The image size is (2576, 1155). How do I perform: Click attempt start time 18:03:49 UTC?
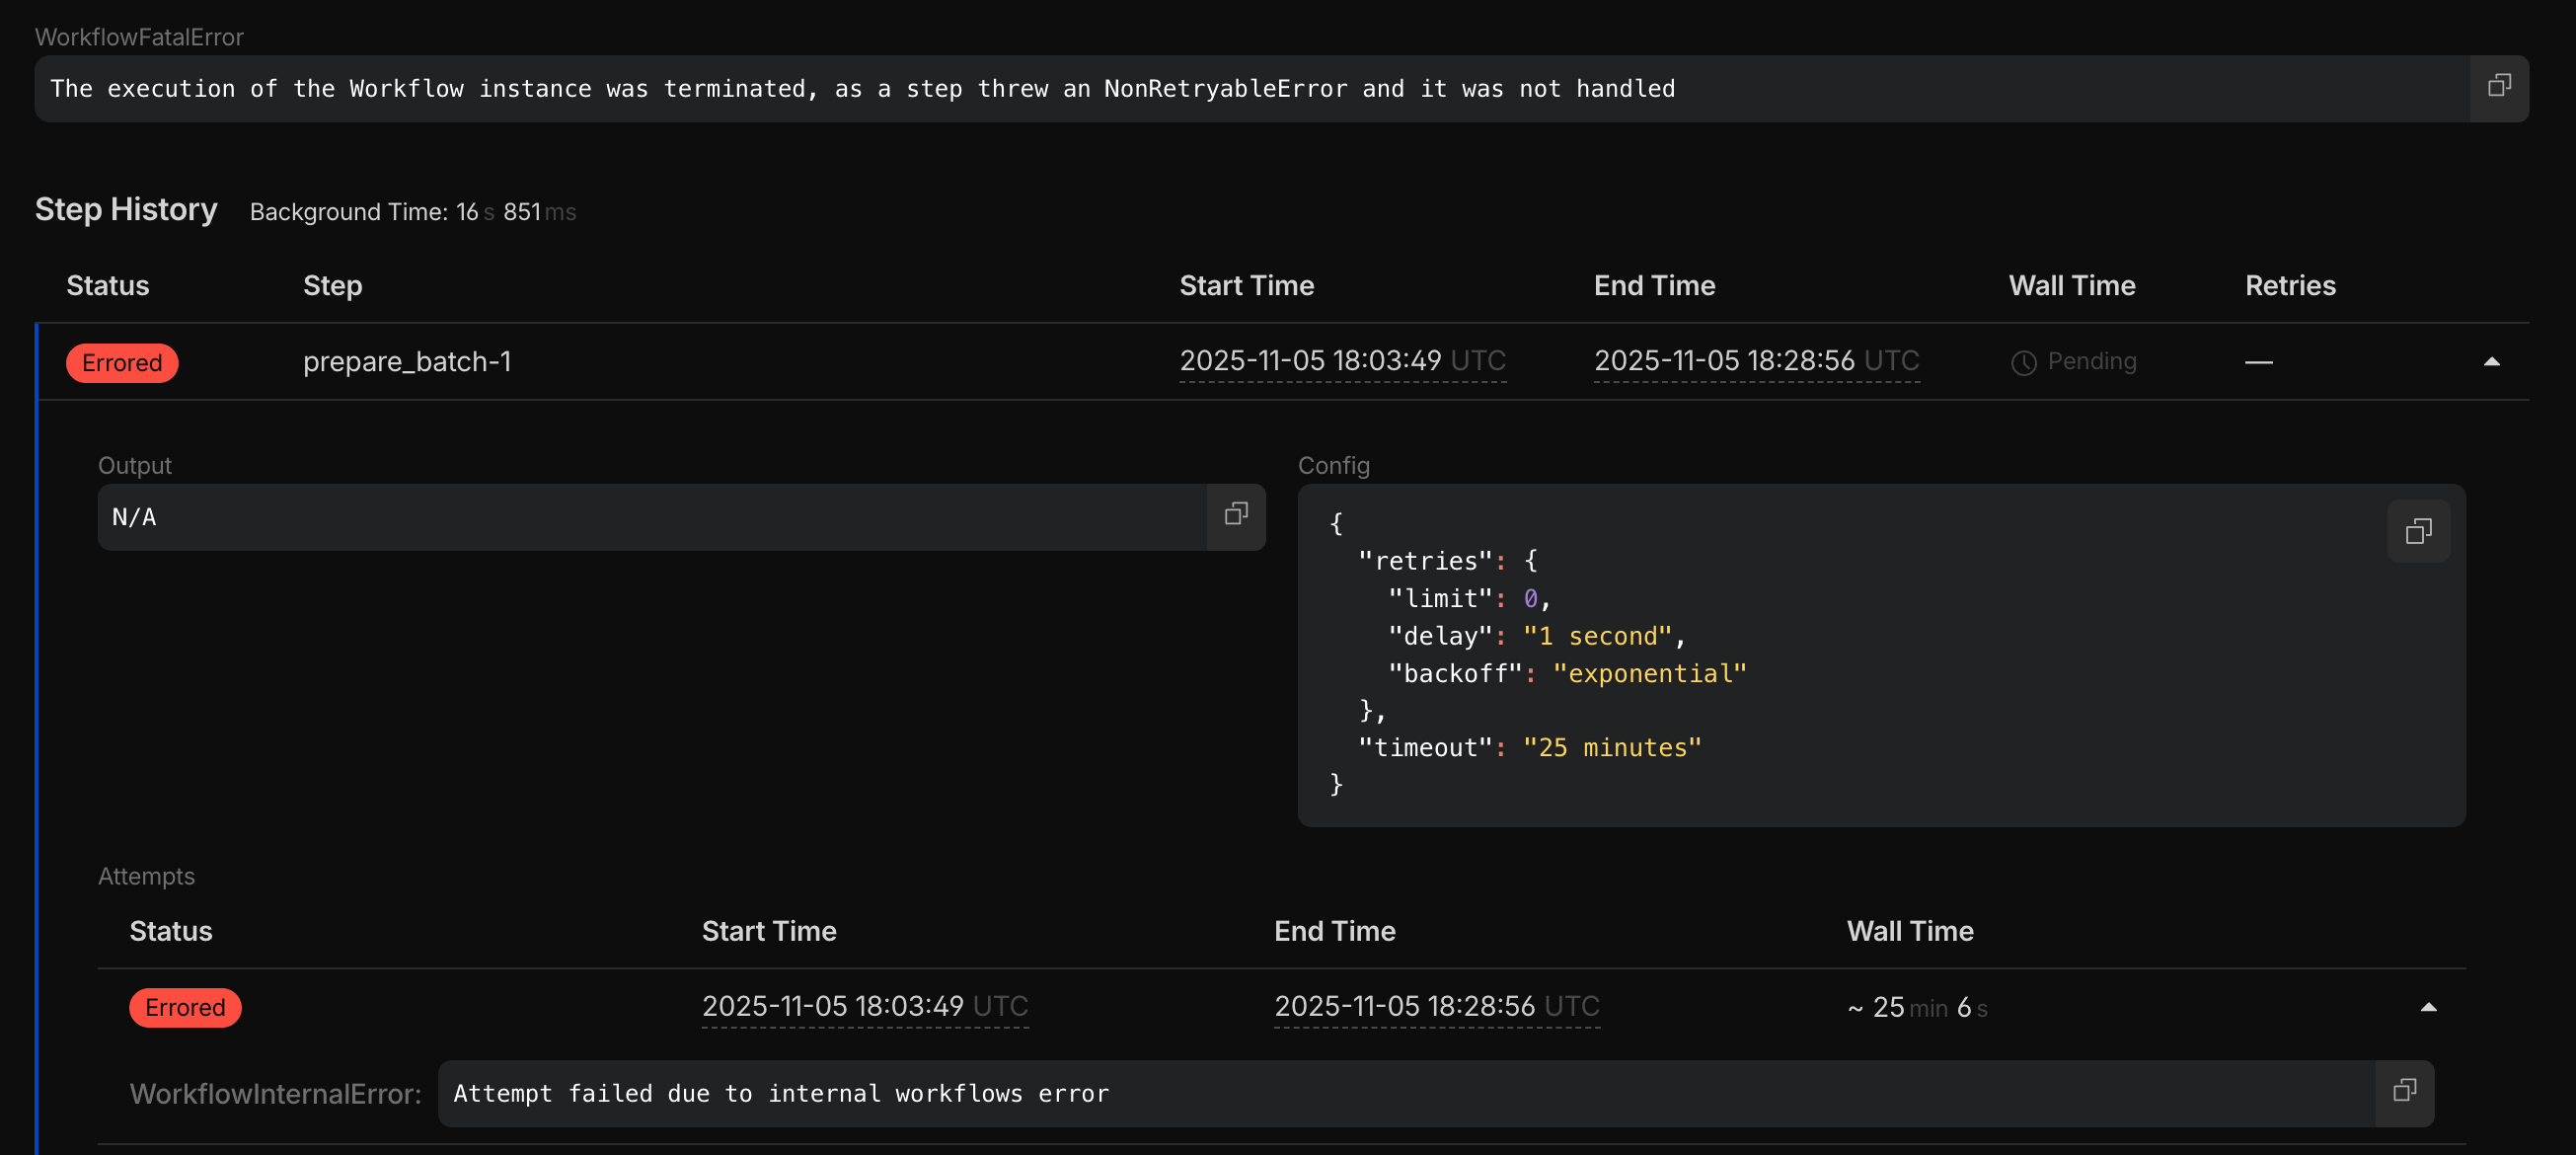point(864,1005)
